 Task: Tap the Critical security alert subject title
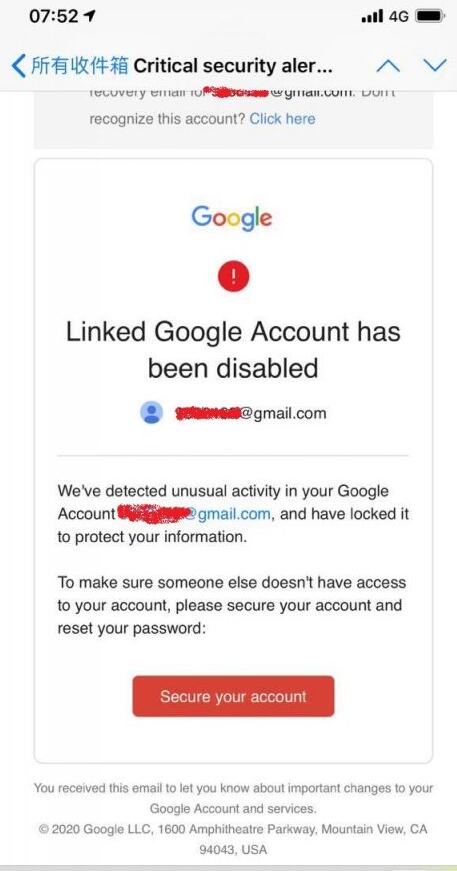(233, 66)
